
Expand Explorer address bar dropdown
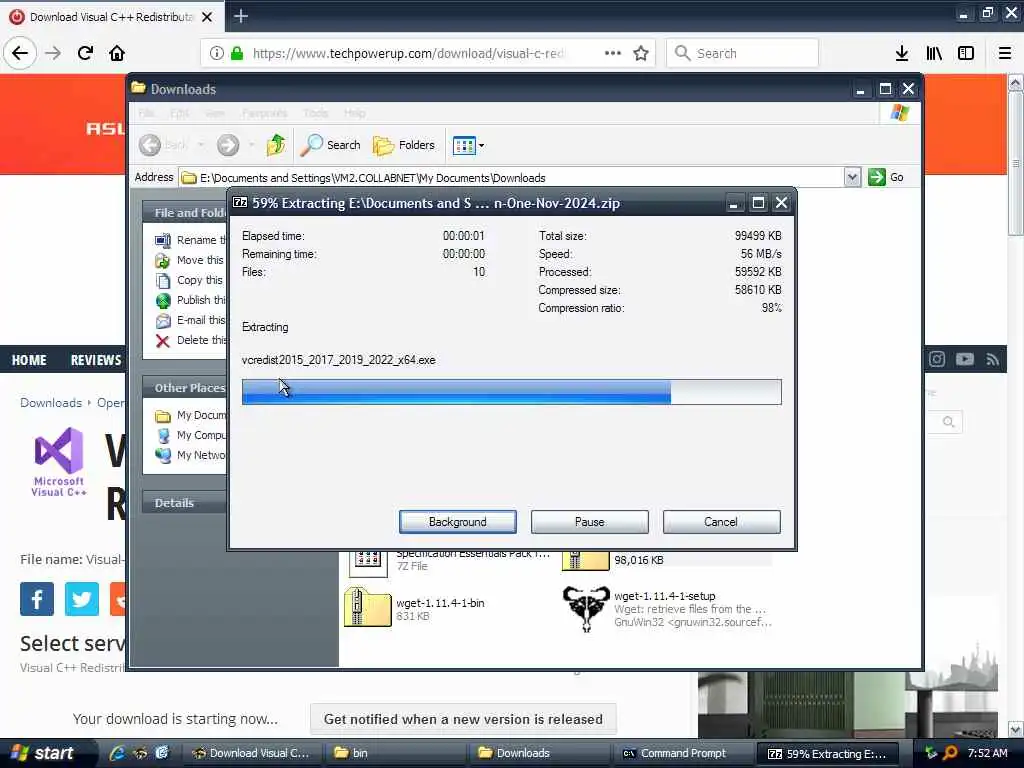852,177
